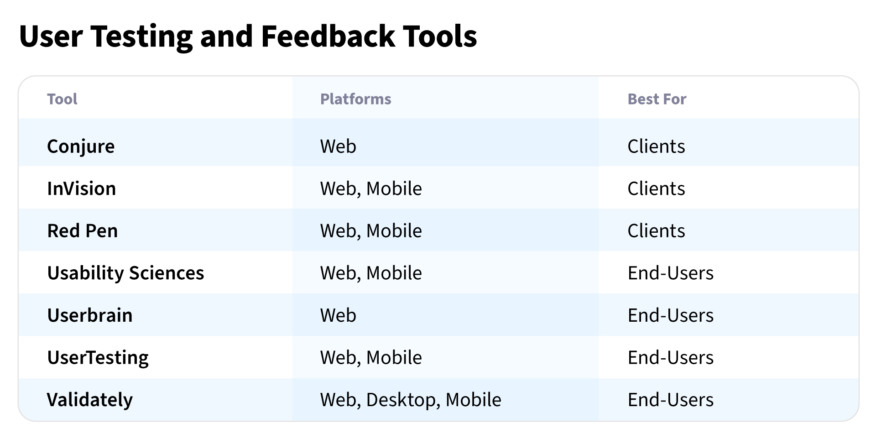This screenshot has width=876, height=439.
Task: Click Red Pen's Clients cell
Action: [x=656, y=230]
